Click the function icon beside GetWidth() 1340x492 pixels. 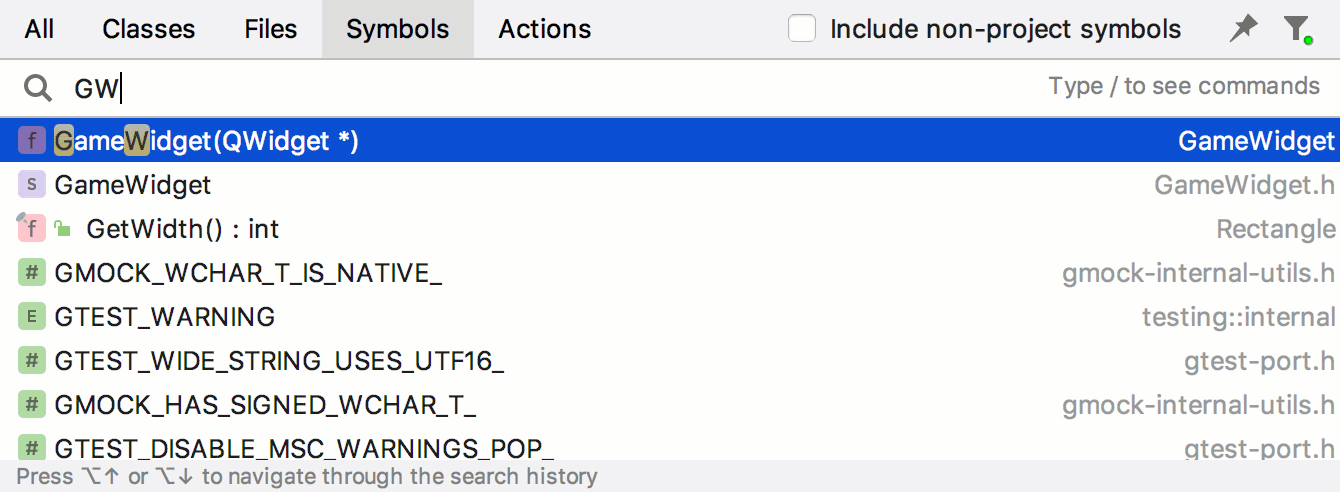[32, 229]
